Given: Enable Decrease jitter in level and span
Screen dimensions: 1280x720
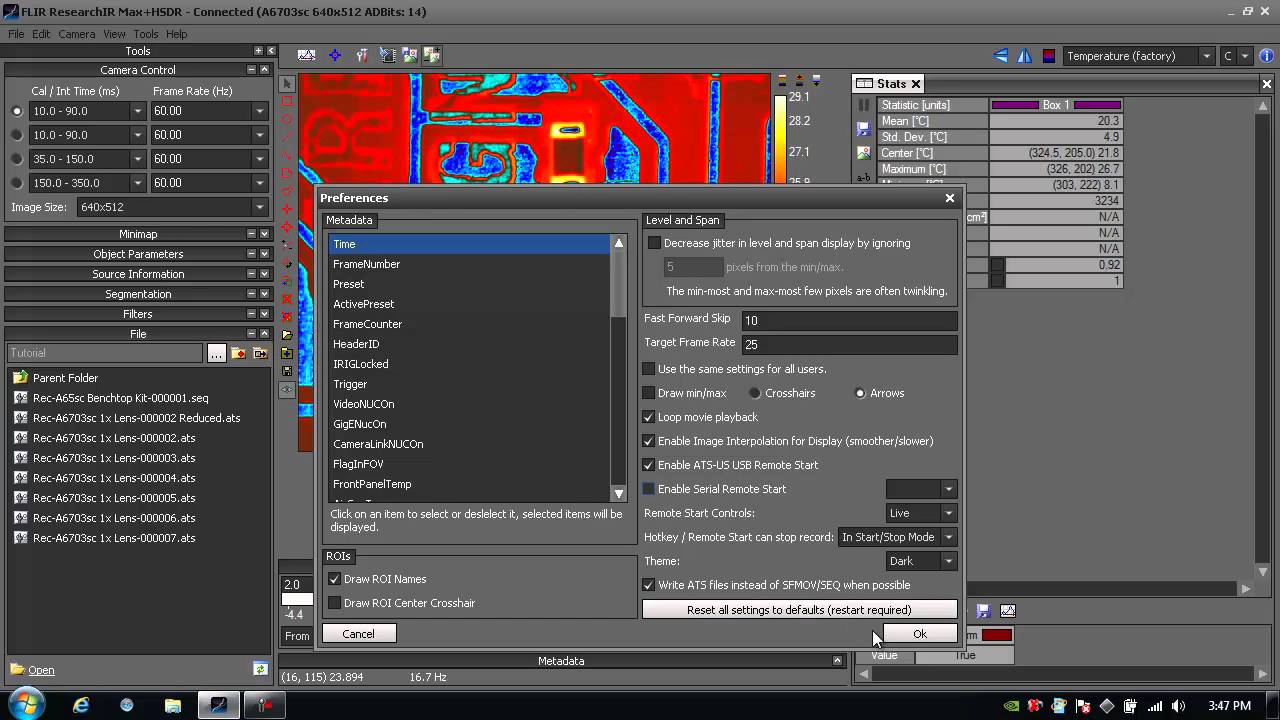Looking at the screenshot, I should (x=654, y=243).
